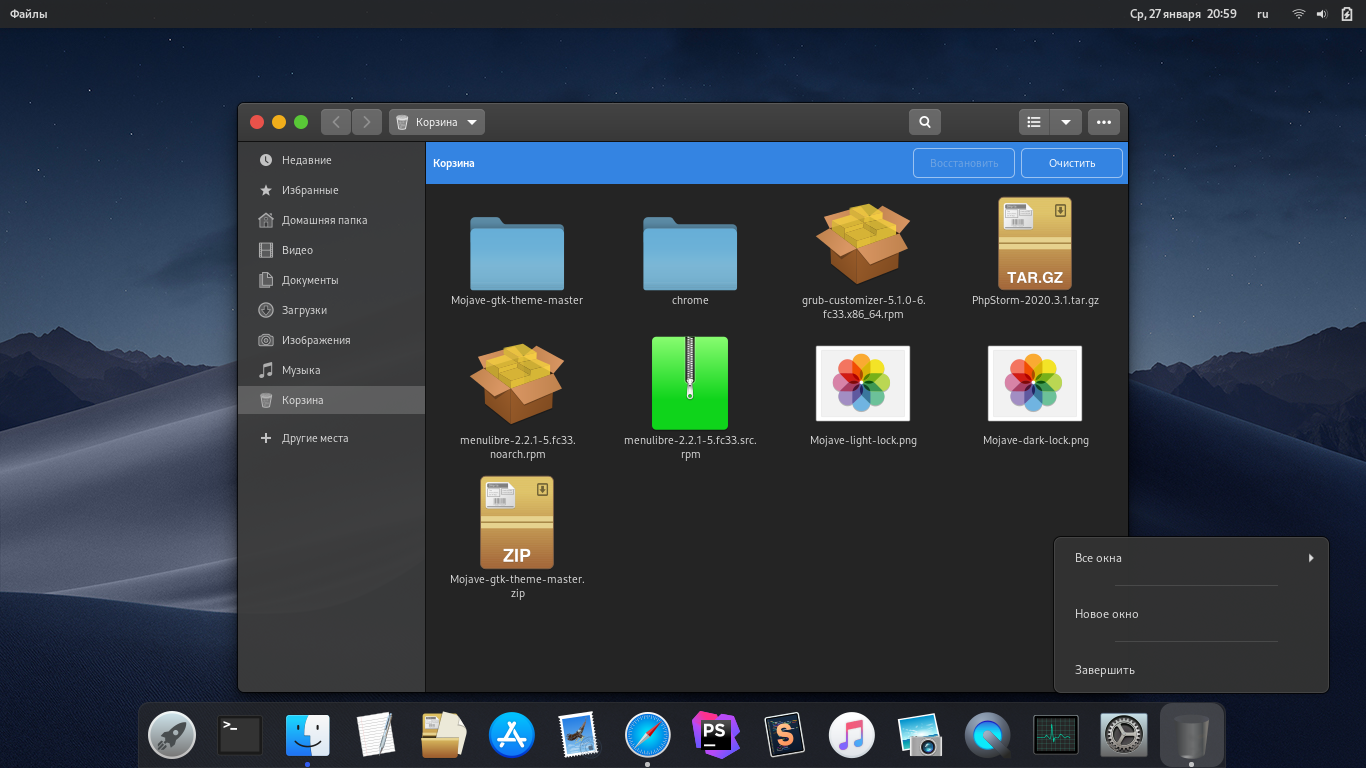Screen dimensions: 1366x768
Task: Switch to list view in Files toolbar
Action: click(1034, 122)
